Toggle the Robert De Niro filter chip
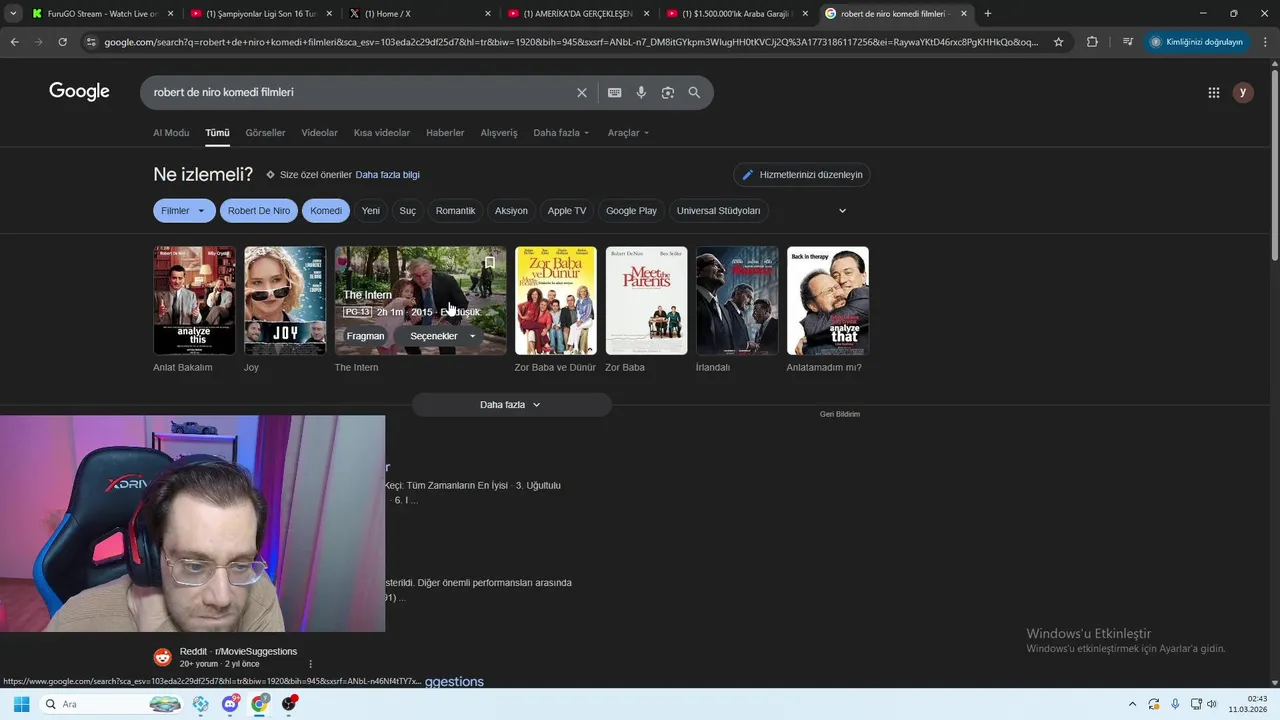Viewport: 1280px width, 720px height. point(259,211)
